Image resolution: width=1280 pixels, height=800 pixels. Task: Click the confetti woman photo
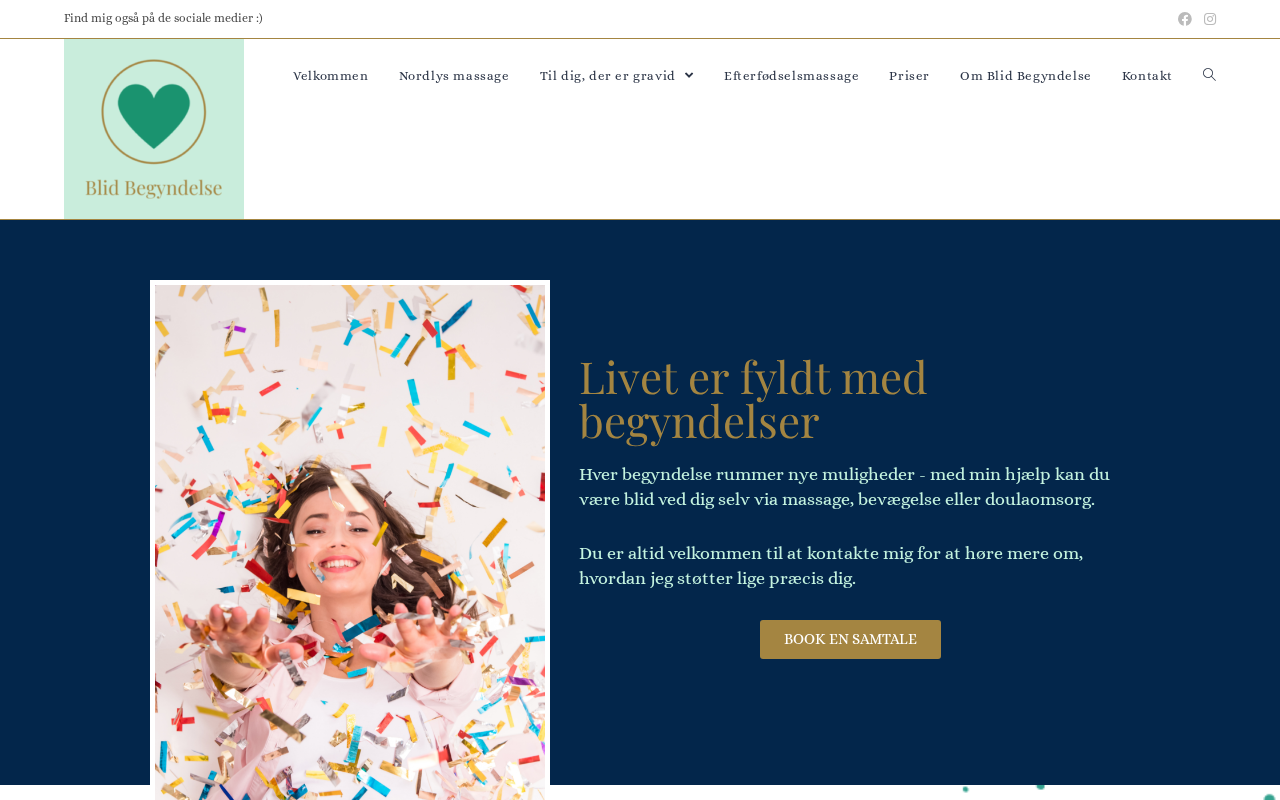(350, 540)
